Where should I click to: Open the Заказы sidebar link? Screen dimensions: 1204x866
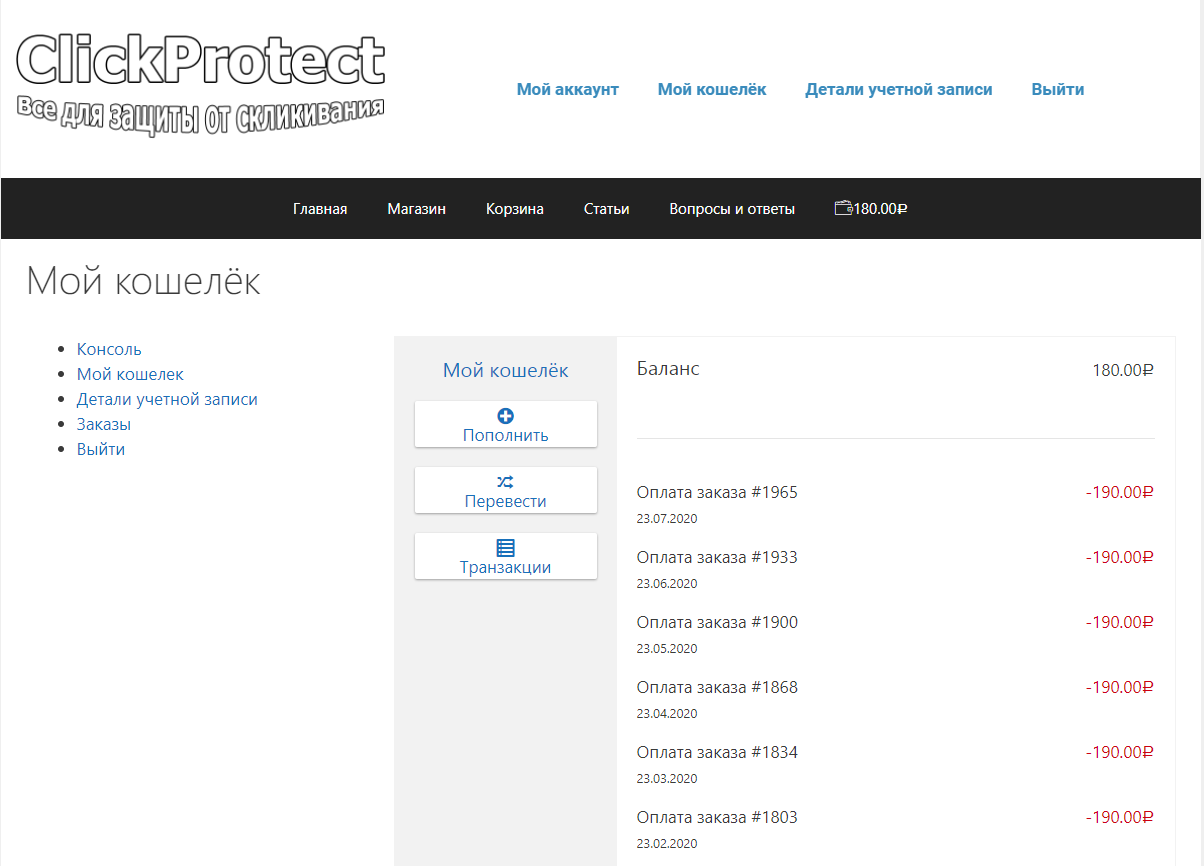coord(104,424)
